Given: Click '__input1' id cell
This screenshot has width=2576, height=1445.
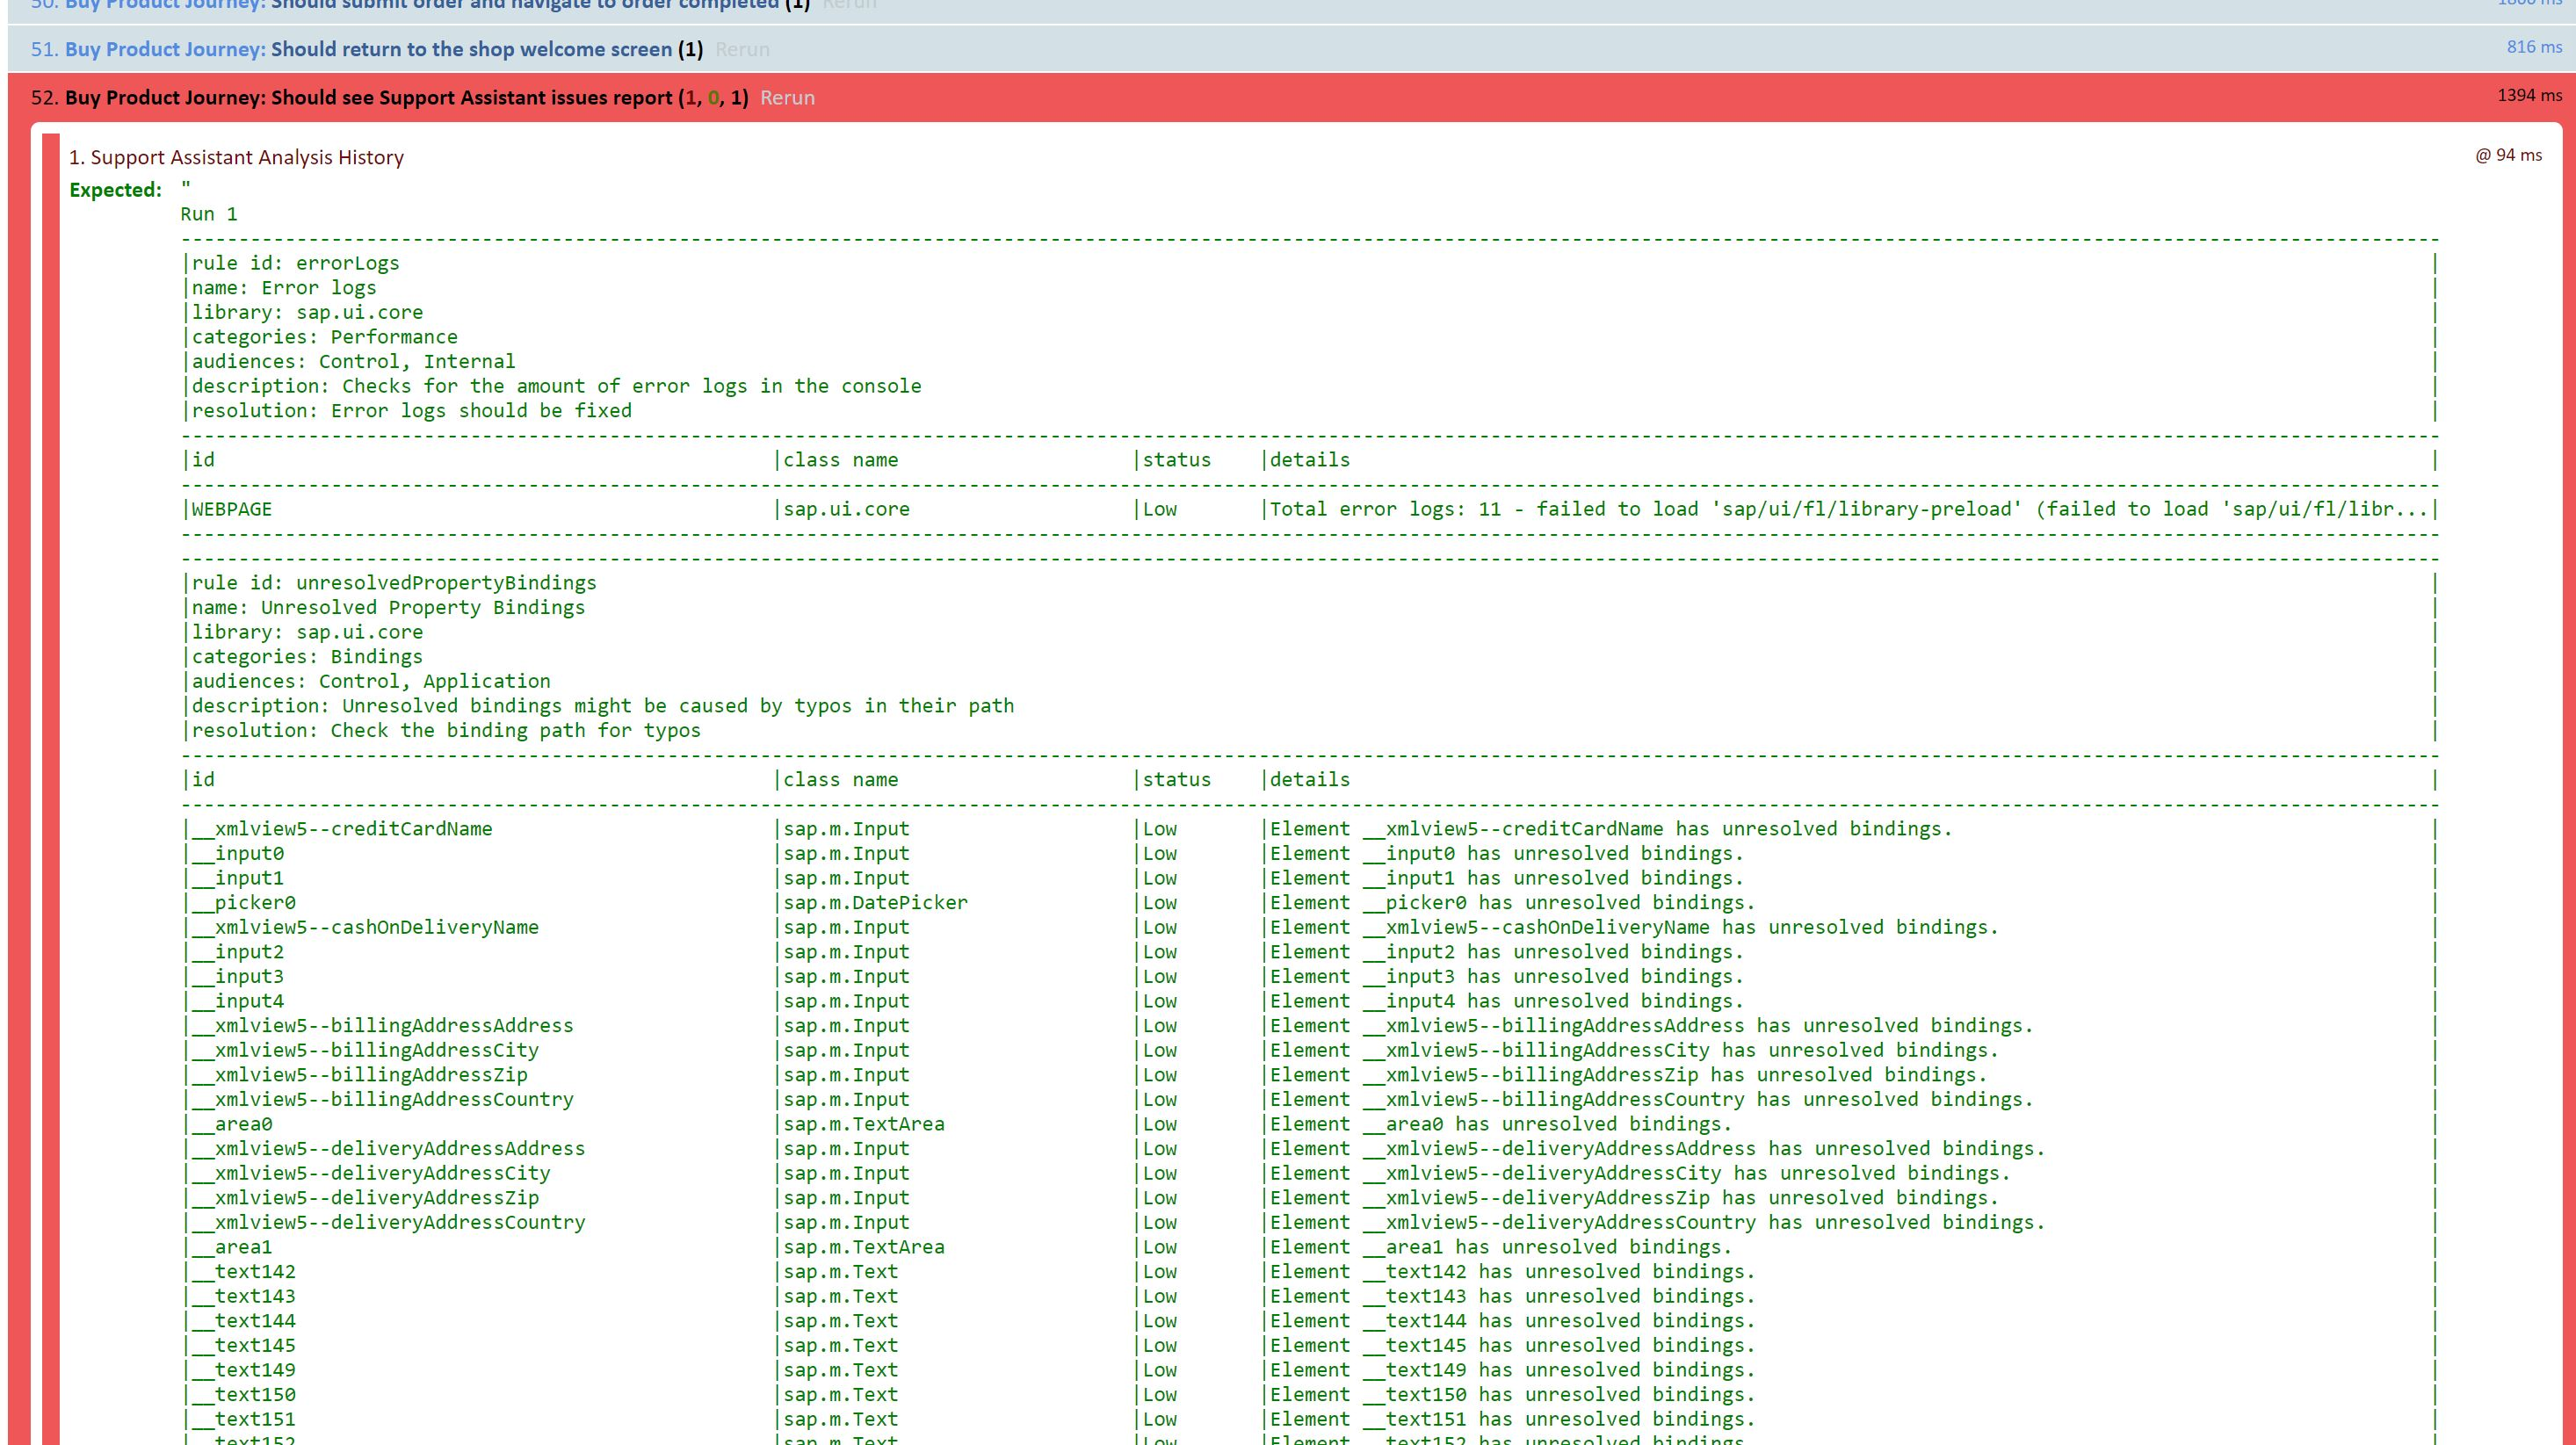Looking at the screenshot, I should [237, 878].
